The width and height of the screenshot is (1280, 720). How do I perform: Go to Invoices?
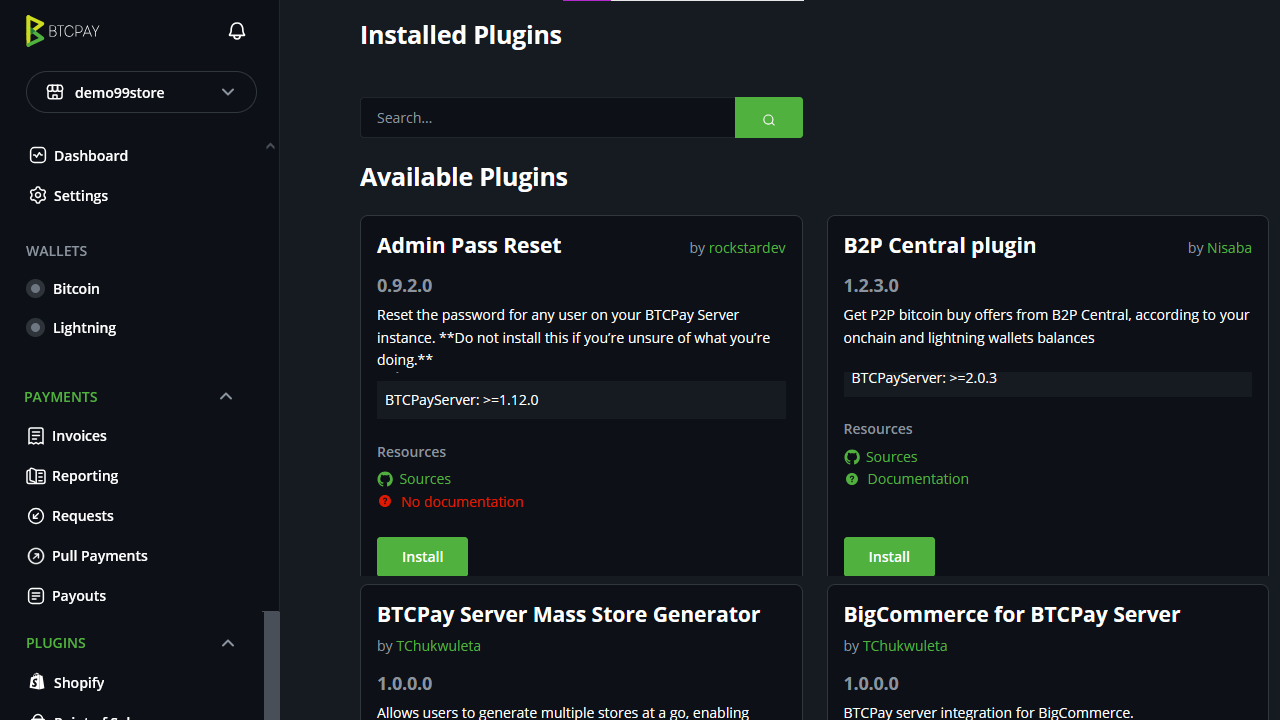[79, 436]
